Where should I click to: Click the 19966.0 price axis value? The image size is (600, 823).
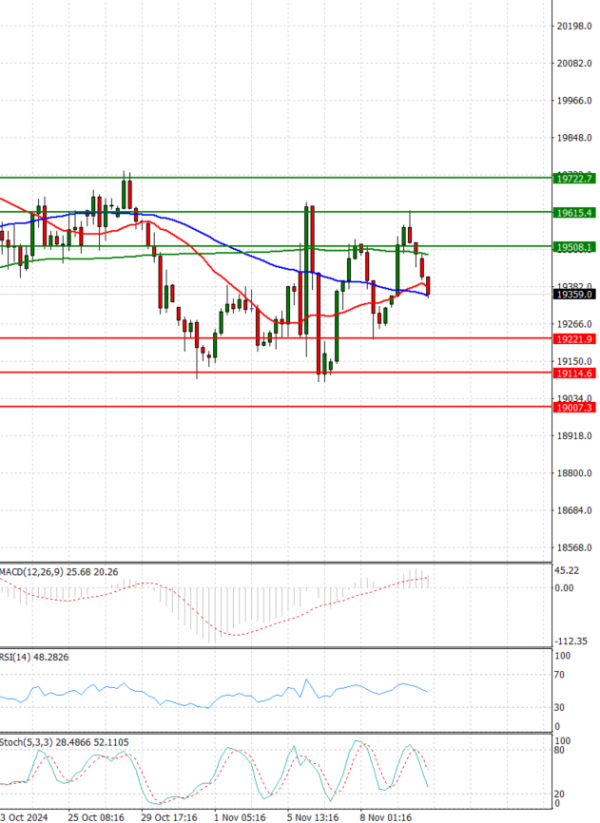click(574, 101)
